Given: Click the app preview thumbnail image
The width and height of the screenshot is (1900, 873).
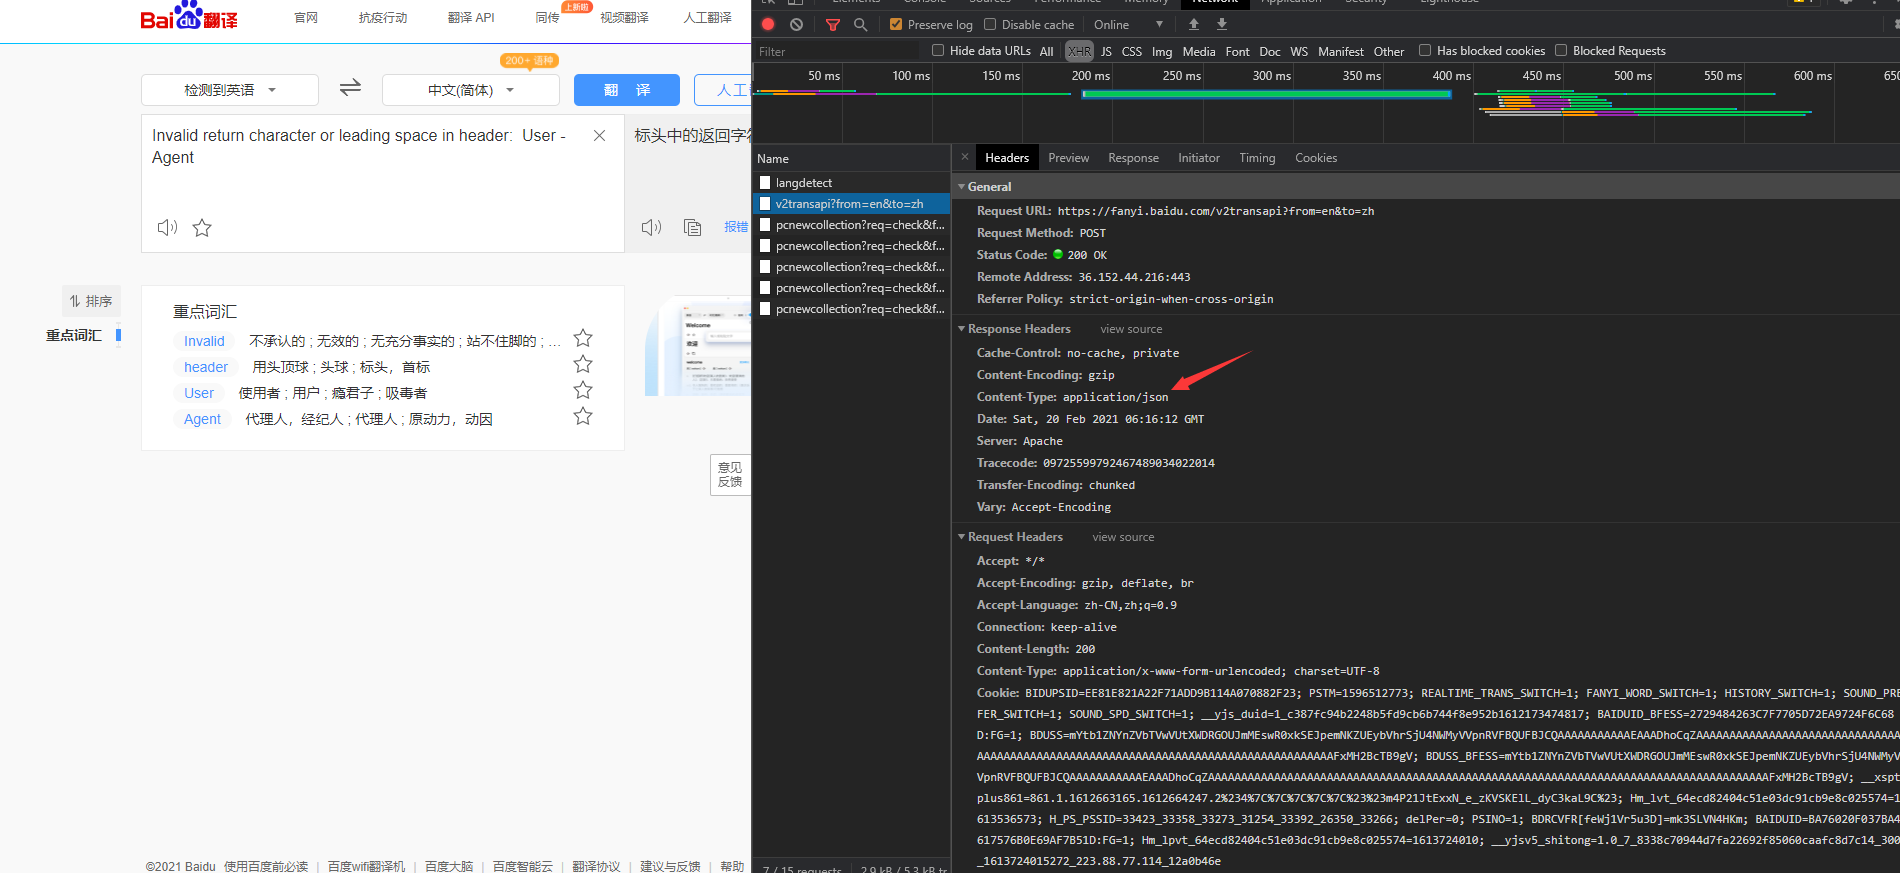Looking at the screenshot, I should pos(698,346).
